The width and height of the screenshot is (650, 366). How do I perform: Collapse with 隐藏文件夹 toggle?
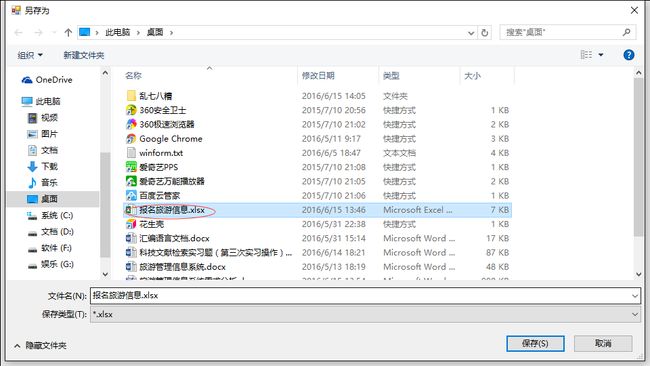tap(40, 345)
